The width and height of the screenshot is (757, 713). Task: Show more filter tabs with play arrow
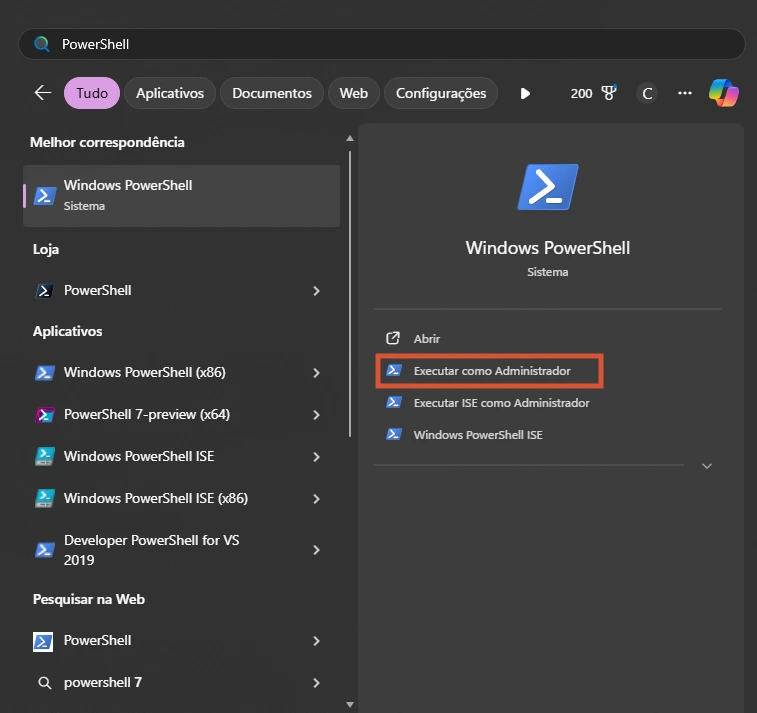[525, 93]
